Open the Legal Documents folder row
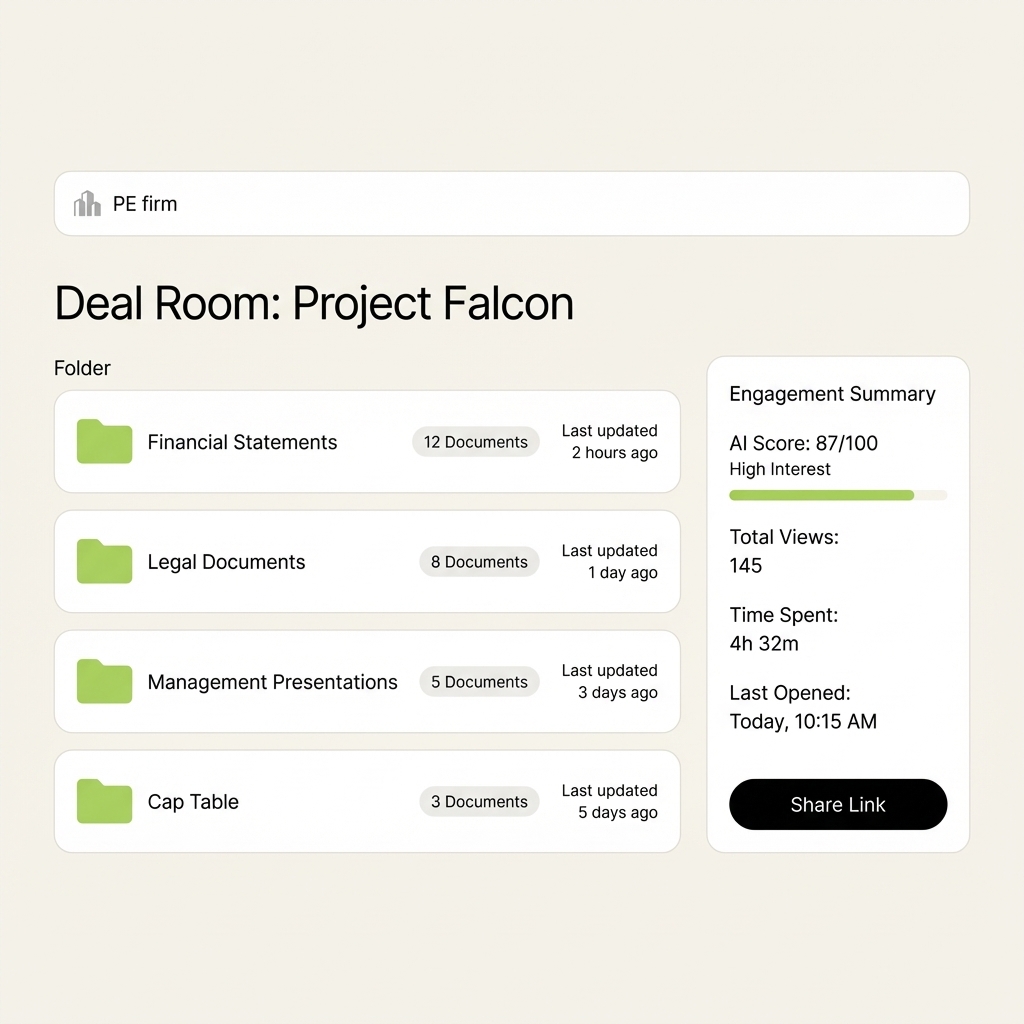The width and height of the screenshot is (1024, 1024). (367, 561)
